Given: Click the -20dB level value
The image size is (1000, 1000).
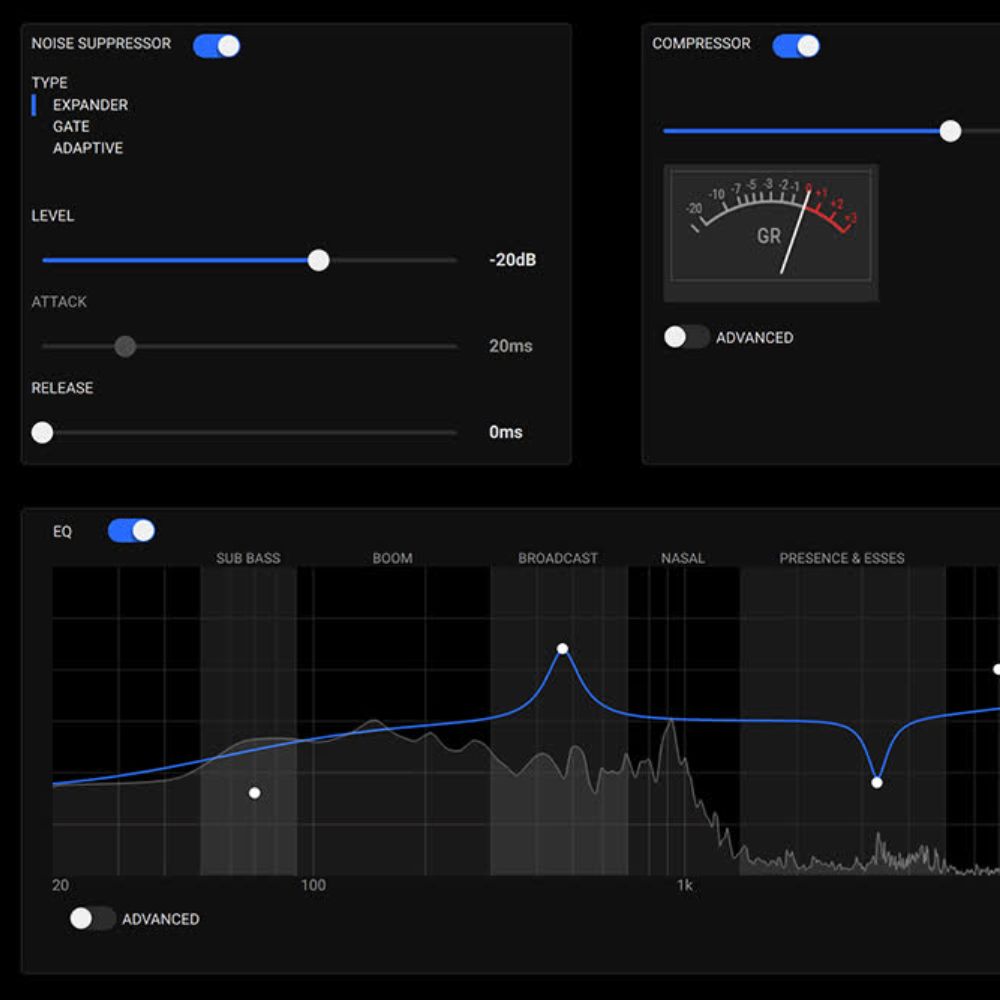Looking at the screenshot, I should pyautogui.click(x=512, y=260).
